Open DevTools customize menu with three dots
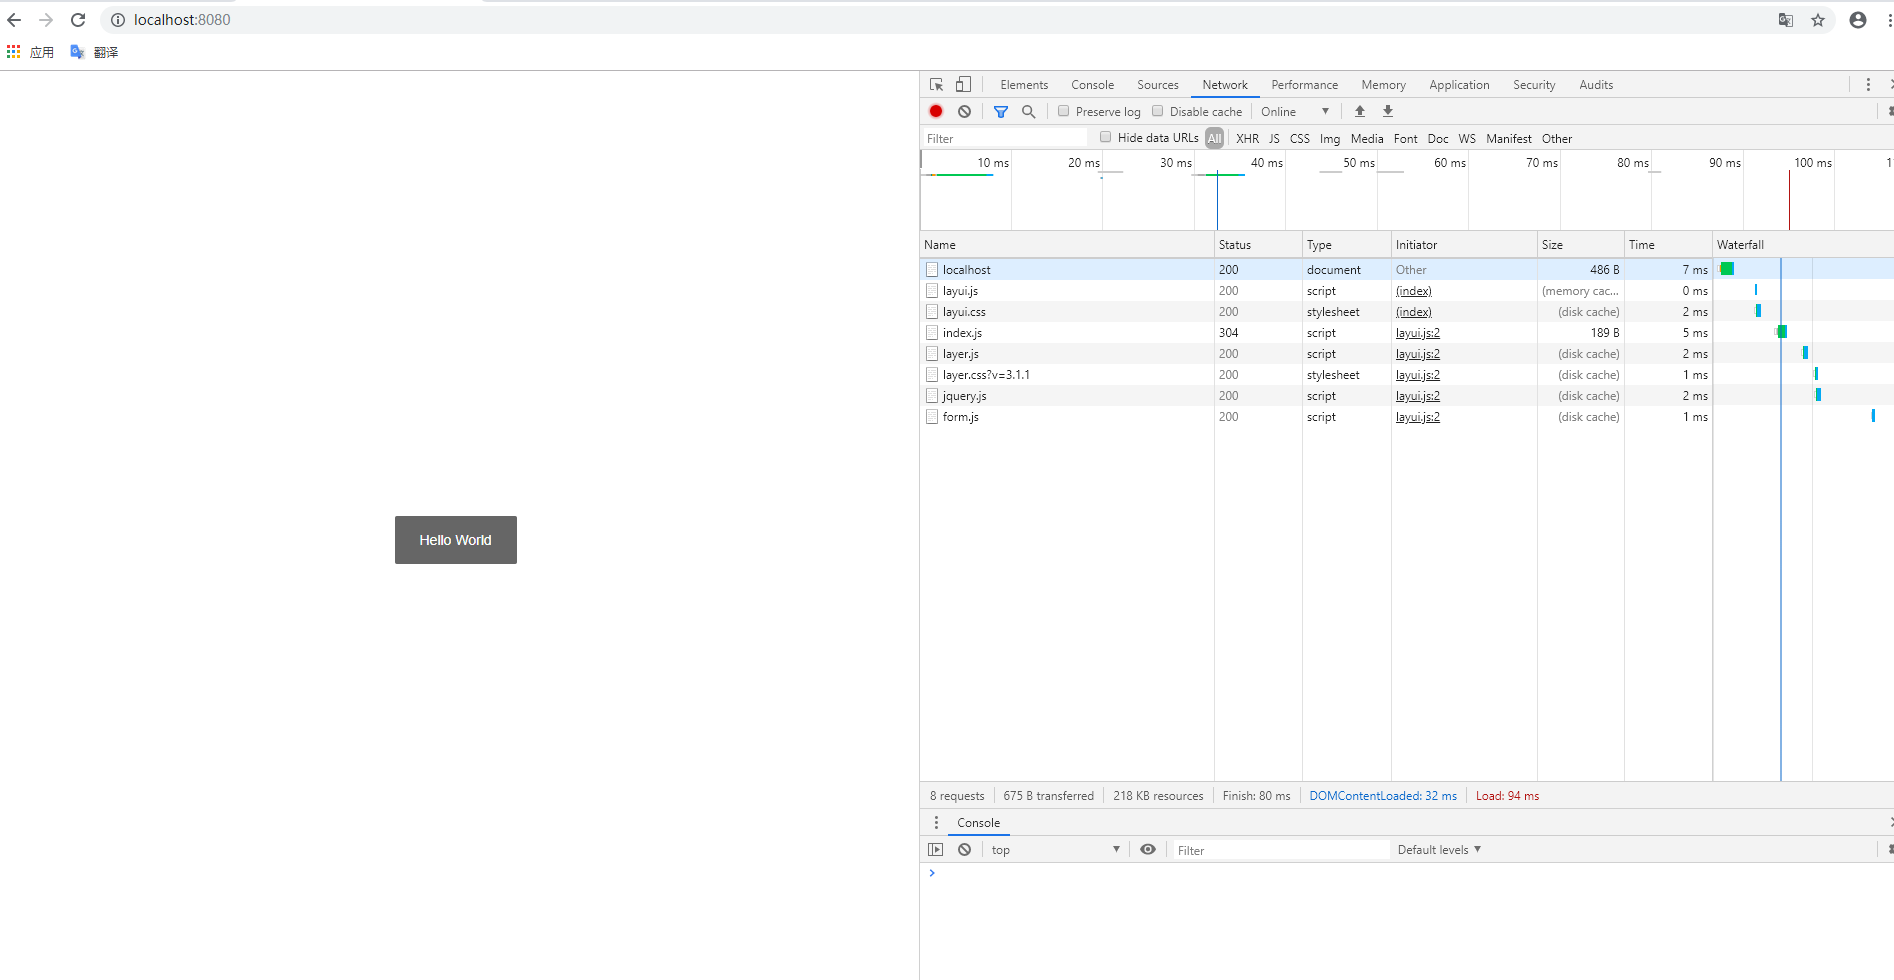The width and height of the screenshot is (1894, 980). coord(1868,84)
